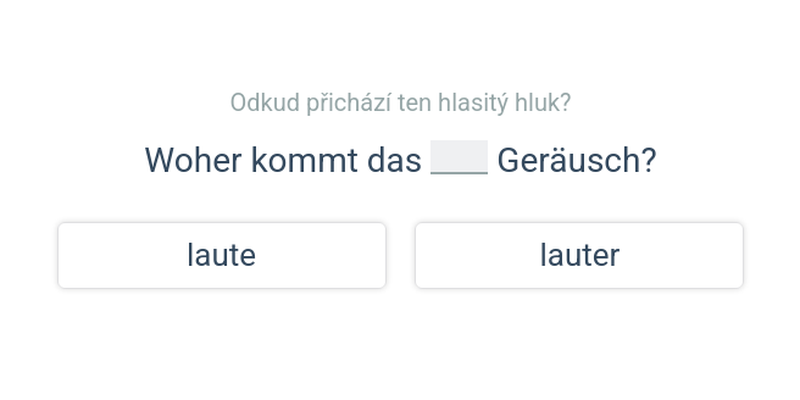Fill the gap with the adjective ending in -e
This screenshot has height=400, width=800.
coord(221,255)
